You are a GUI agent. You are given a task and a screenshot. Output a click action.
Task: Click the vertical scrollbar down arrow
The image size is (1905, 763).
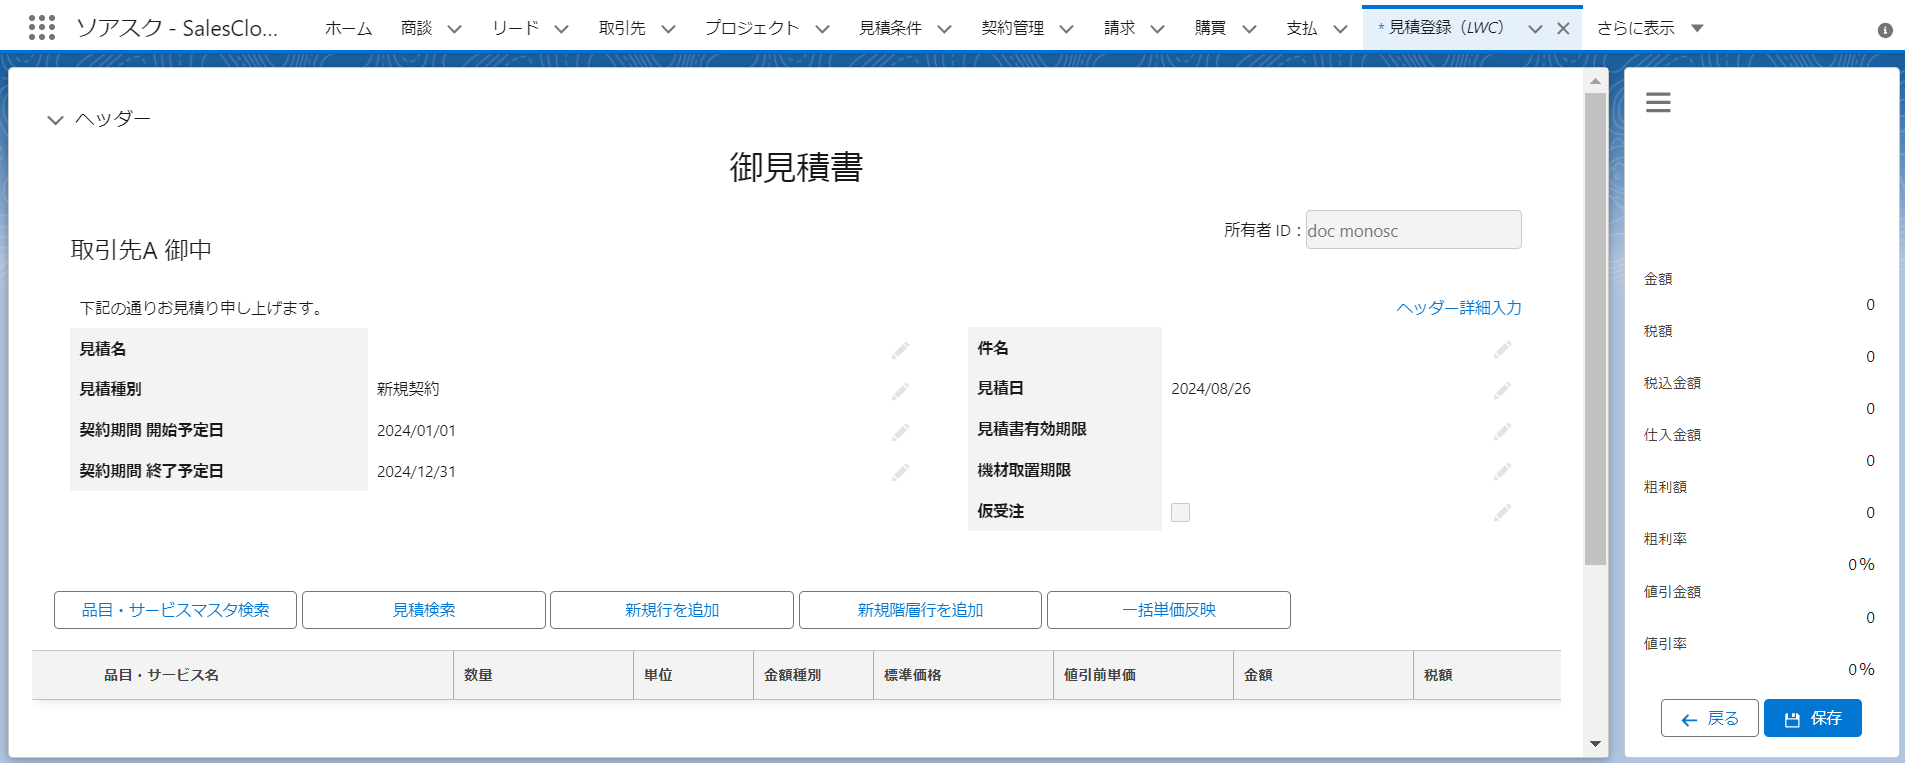tap(1595, 743)
